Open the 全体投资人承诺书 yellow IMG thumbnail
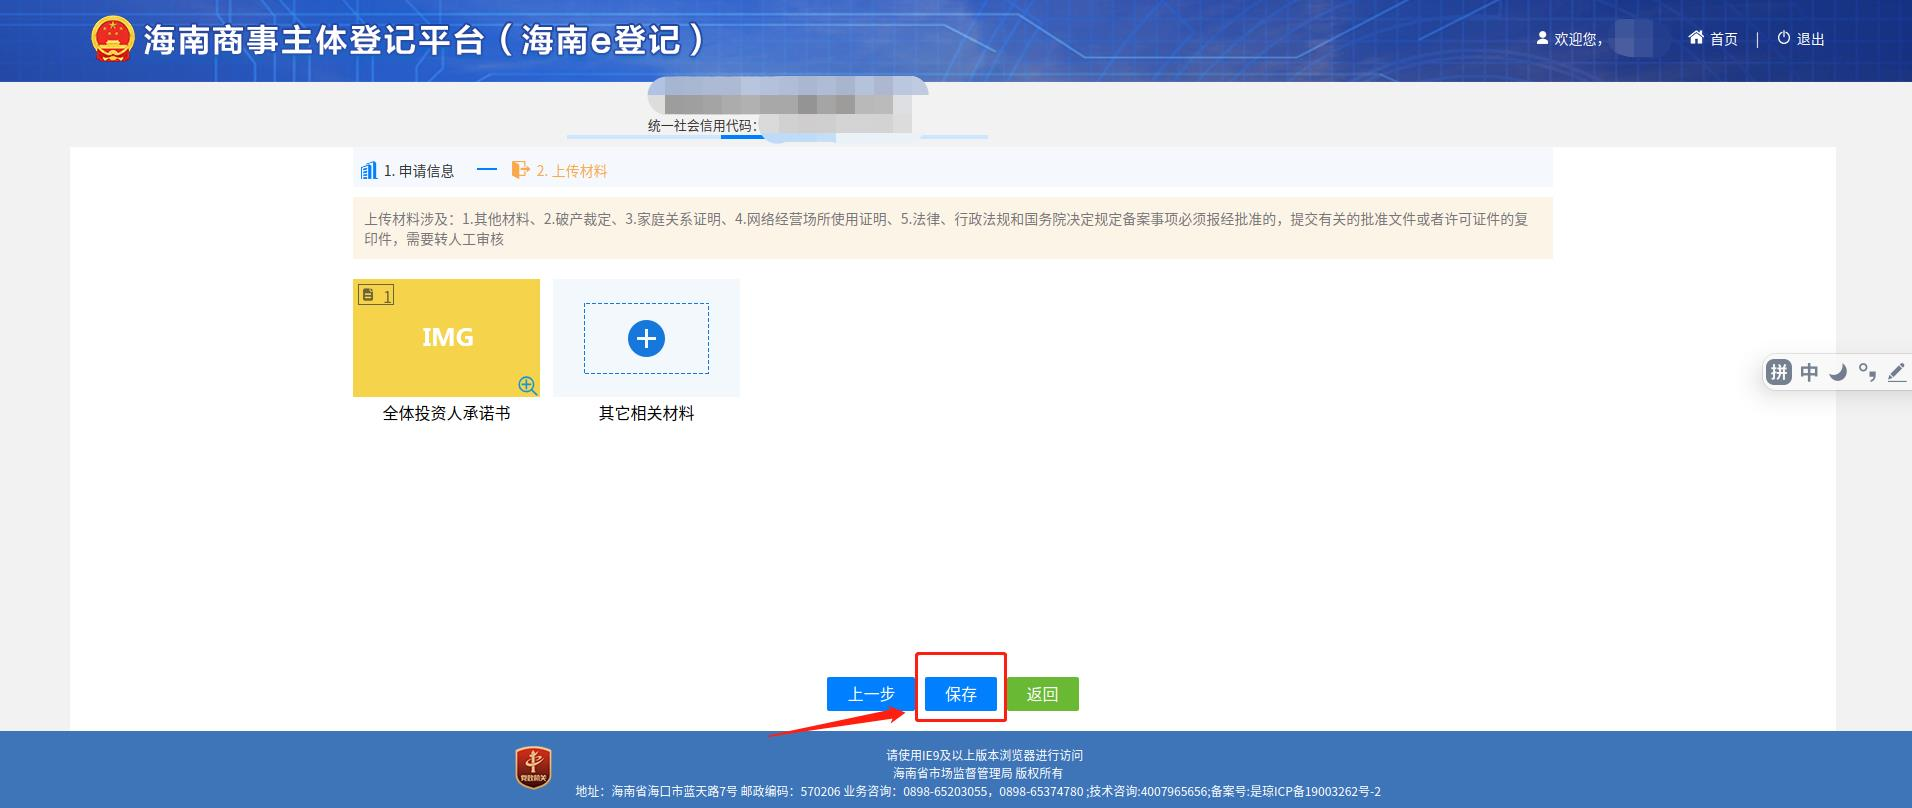The height and width of the screenshot is (808, 1912). pyautogui.click(x=446, y=338)
